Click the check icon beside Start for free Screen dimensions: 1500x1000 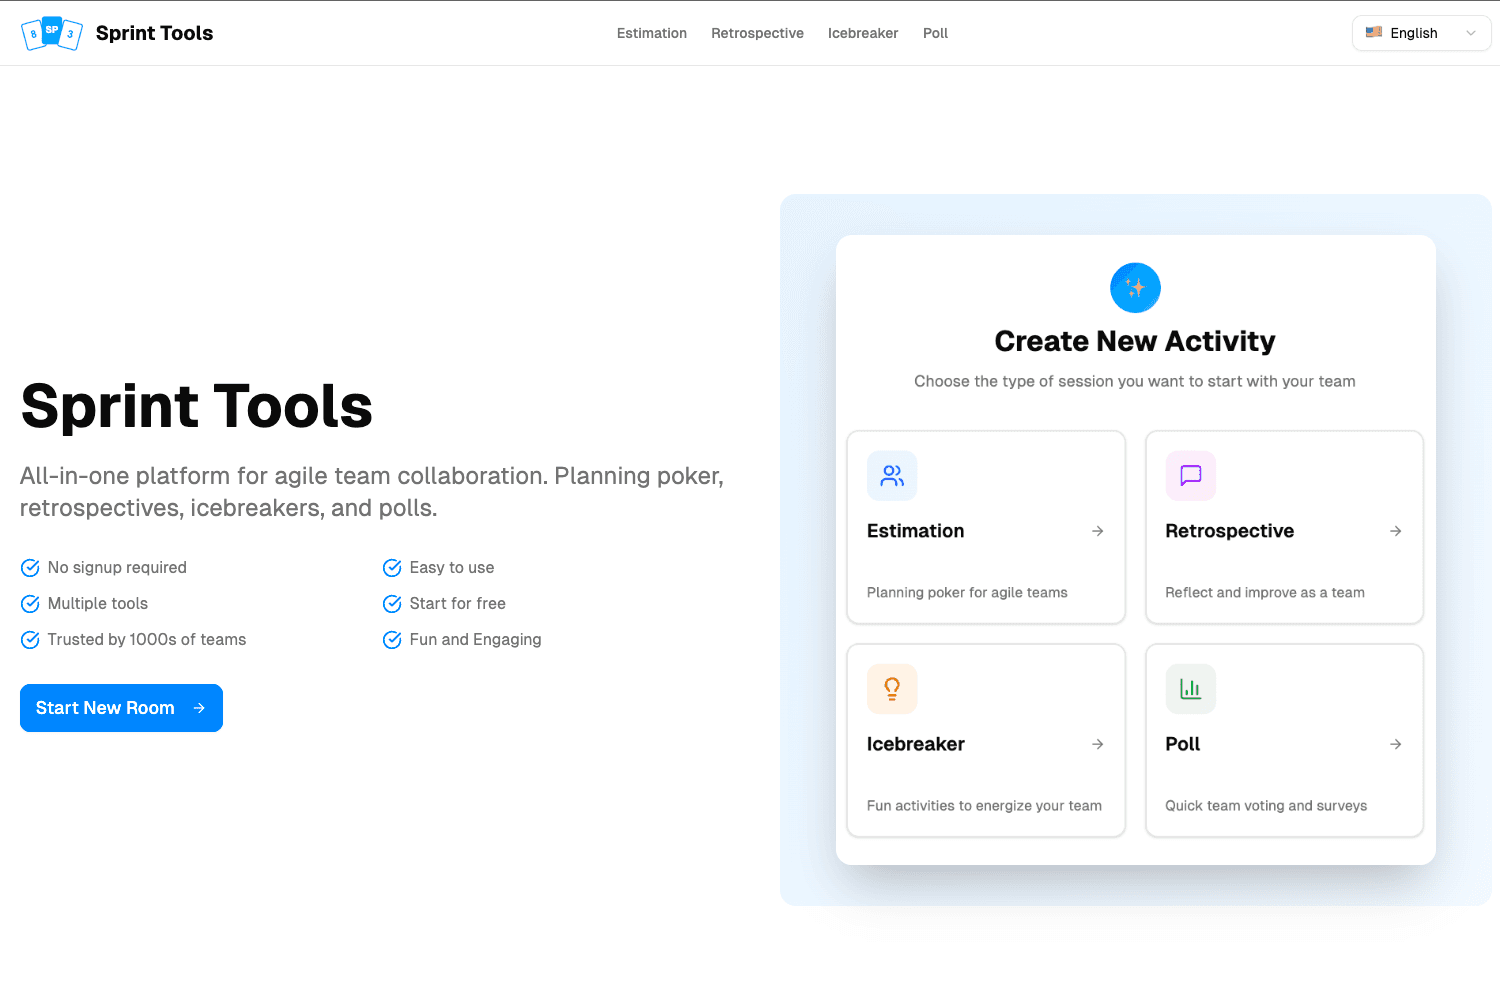pyautogui.click(x=392, y=604)
